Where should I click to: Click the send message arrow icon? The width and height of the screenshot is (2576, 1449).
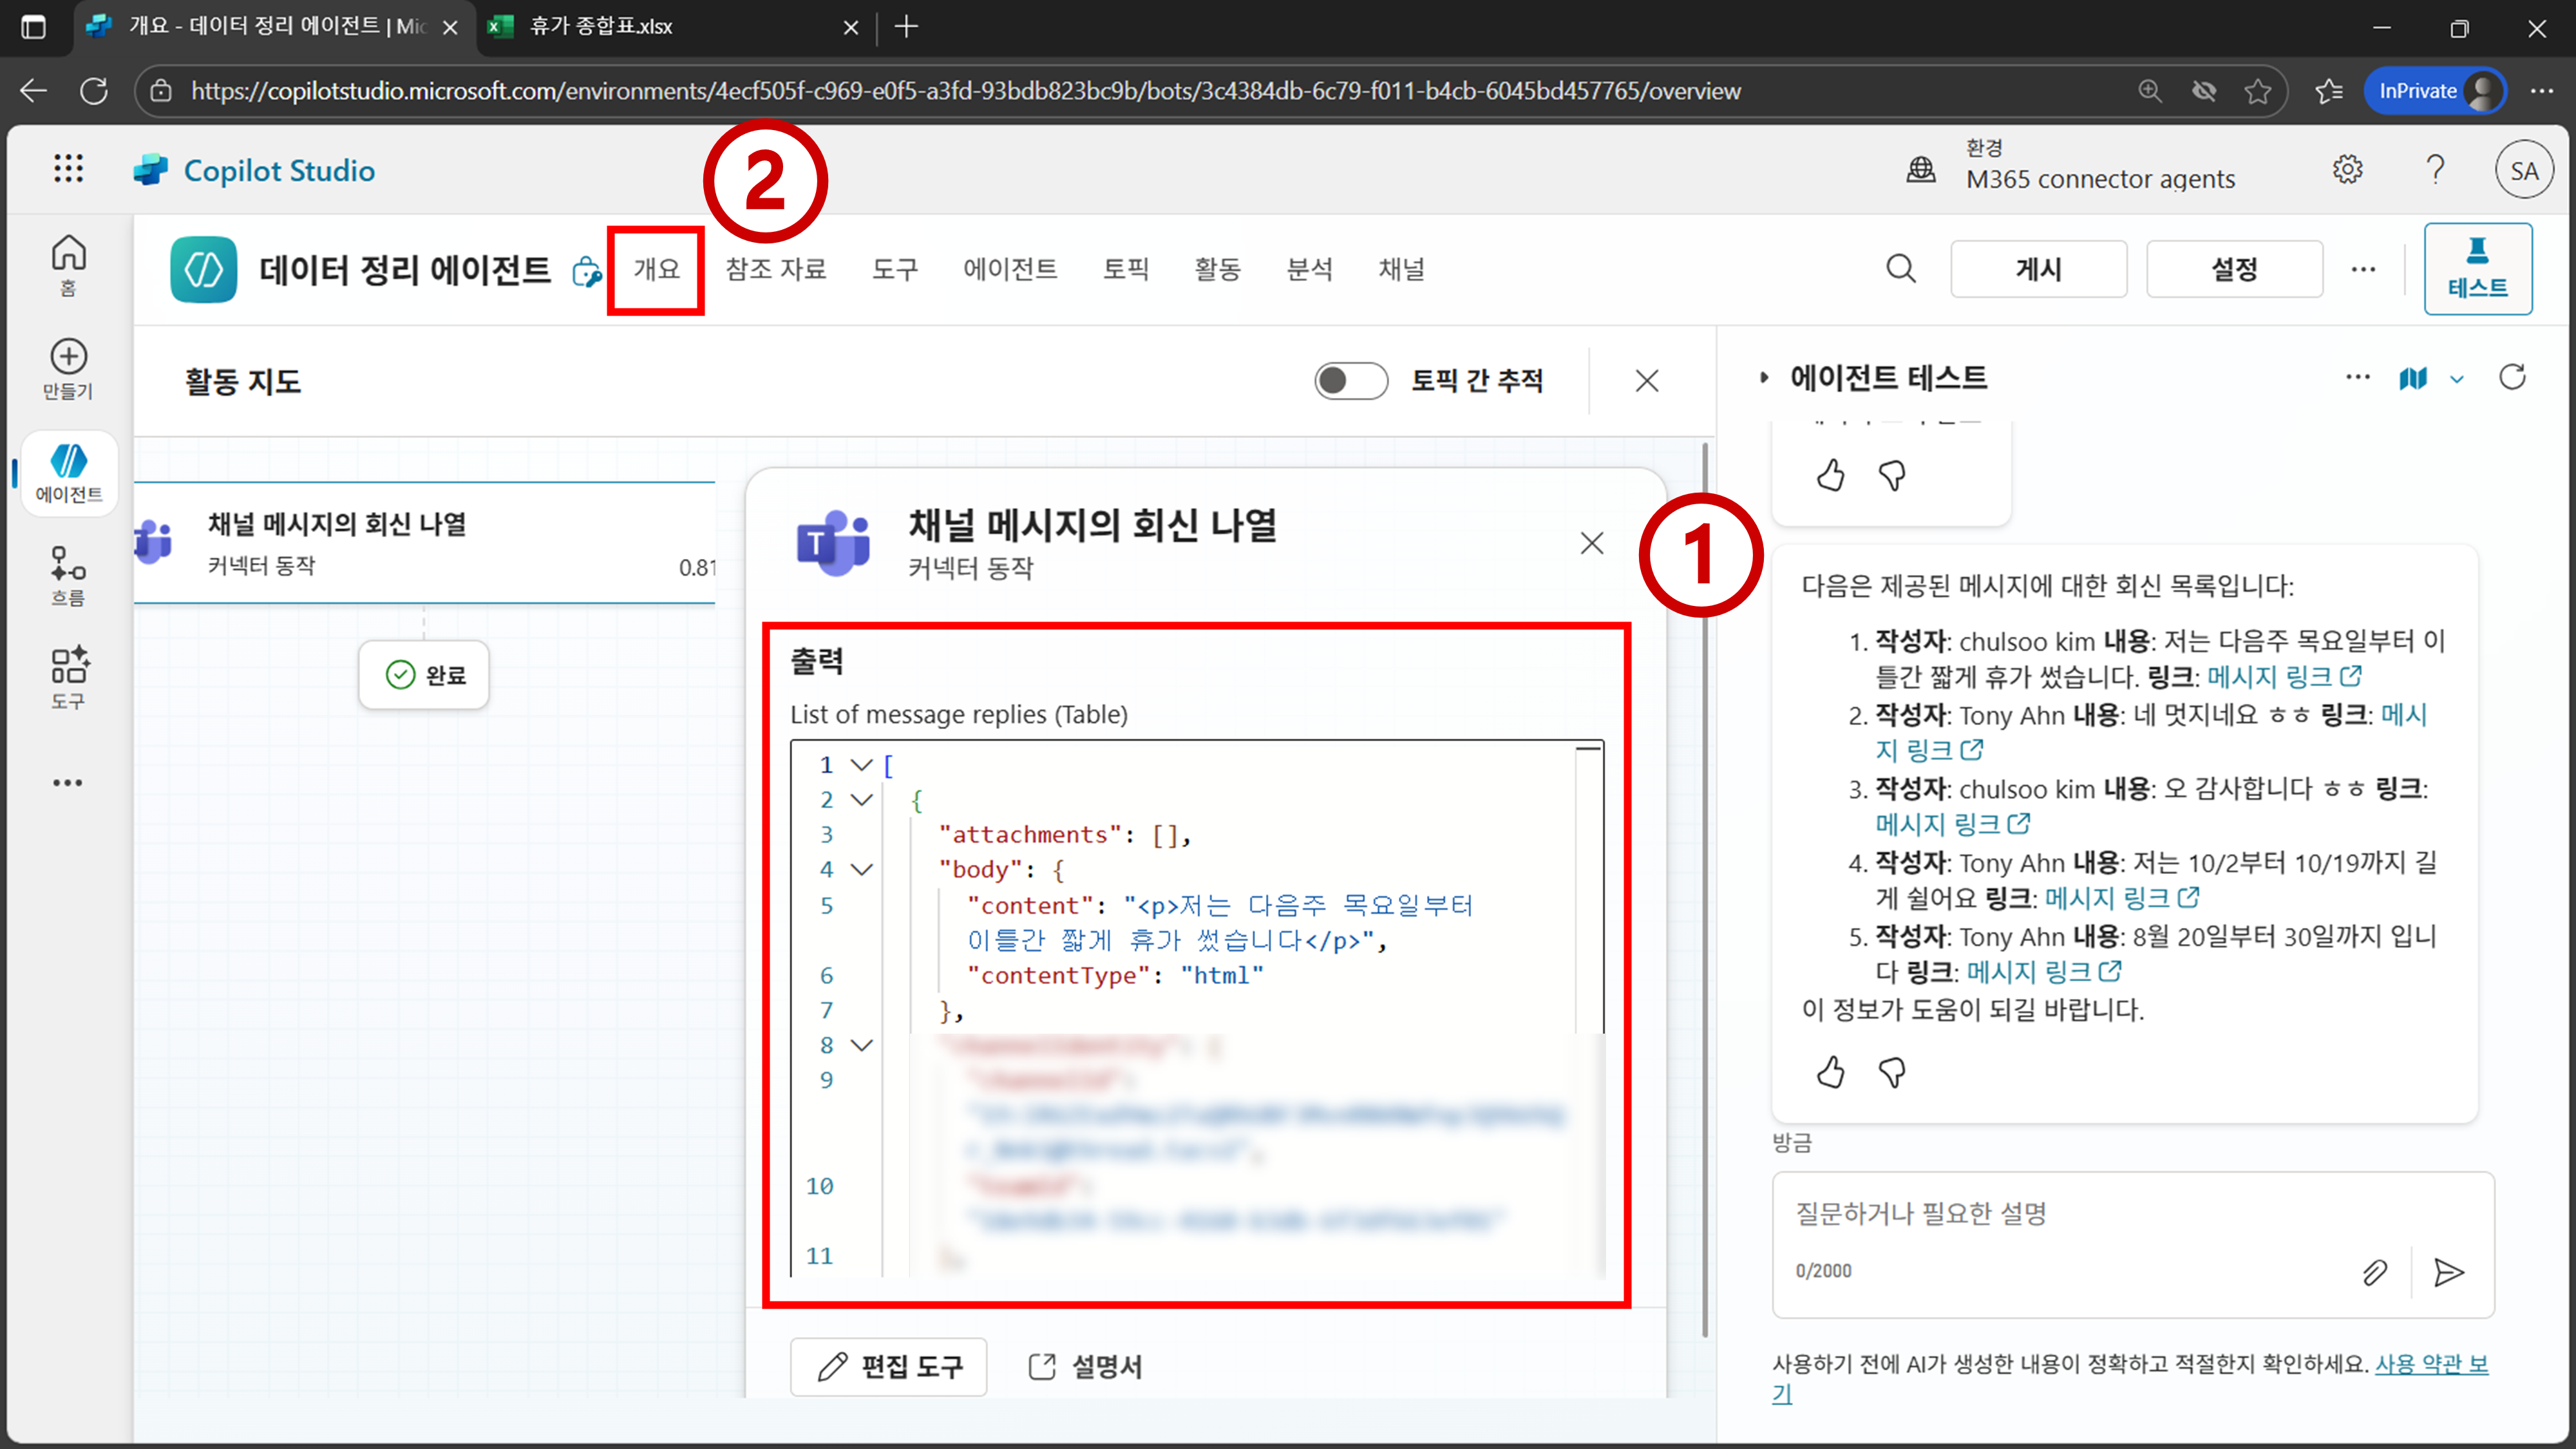click(2448, 1272)
